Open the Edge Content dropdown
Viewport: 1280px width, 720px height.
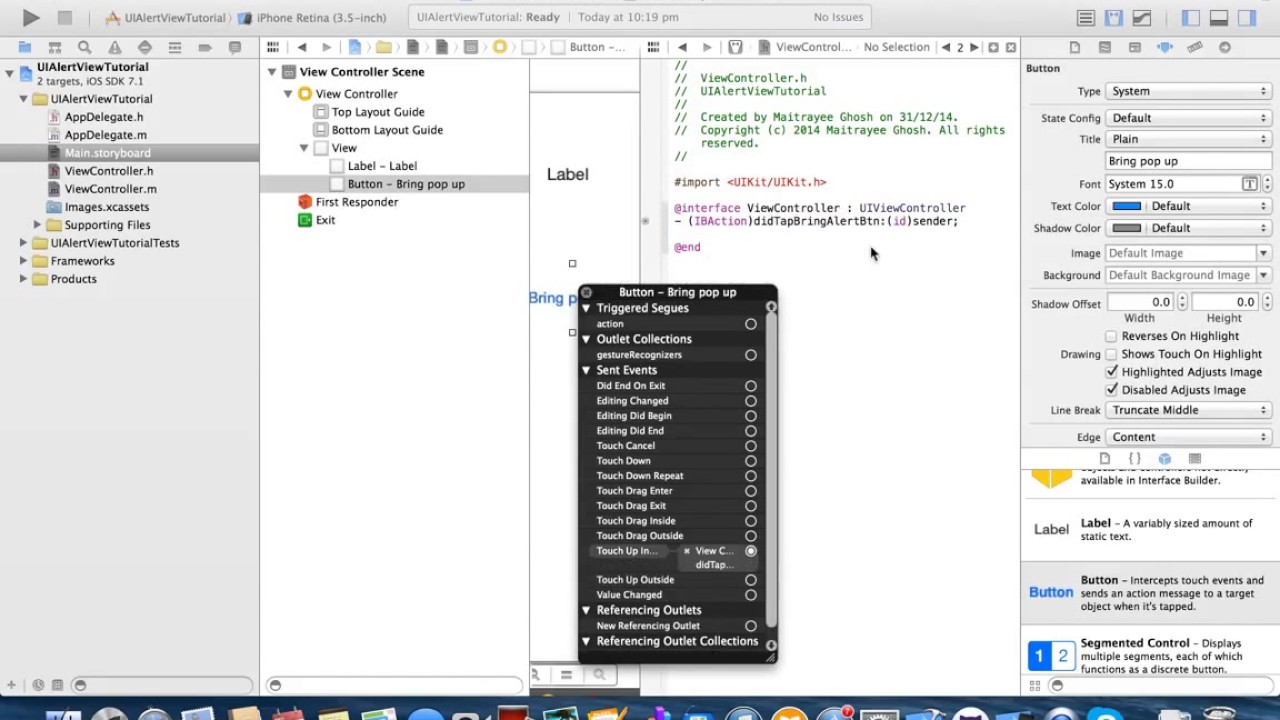(1188, 437)
